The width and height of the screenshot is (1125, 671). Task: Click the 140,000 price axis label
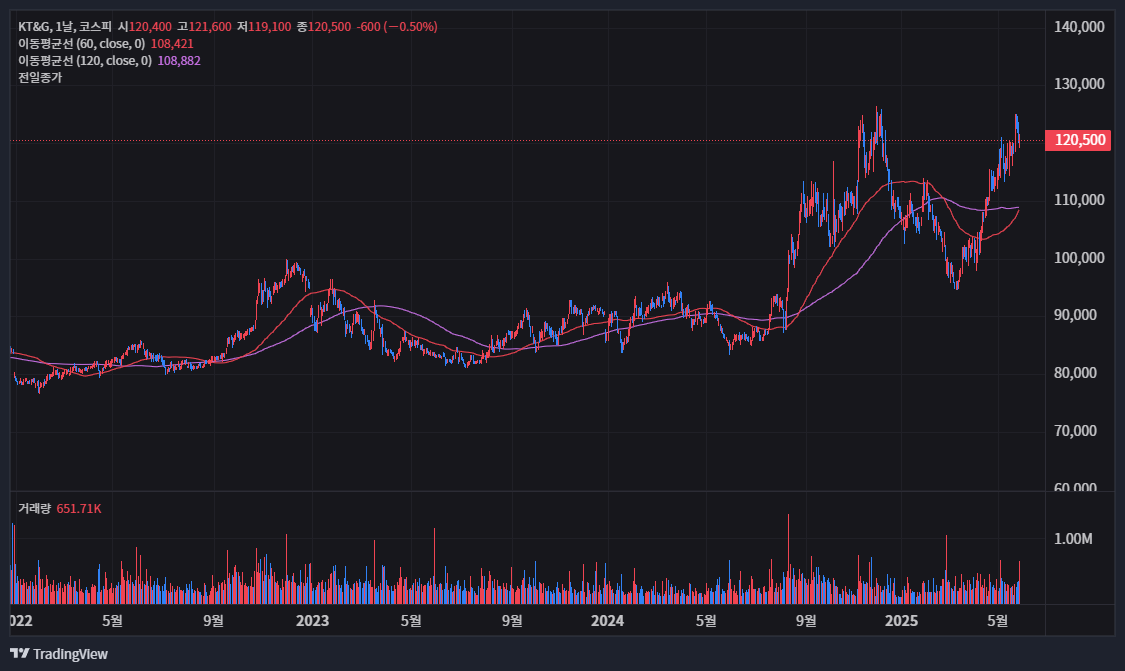tap(1079, 27)
